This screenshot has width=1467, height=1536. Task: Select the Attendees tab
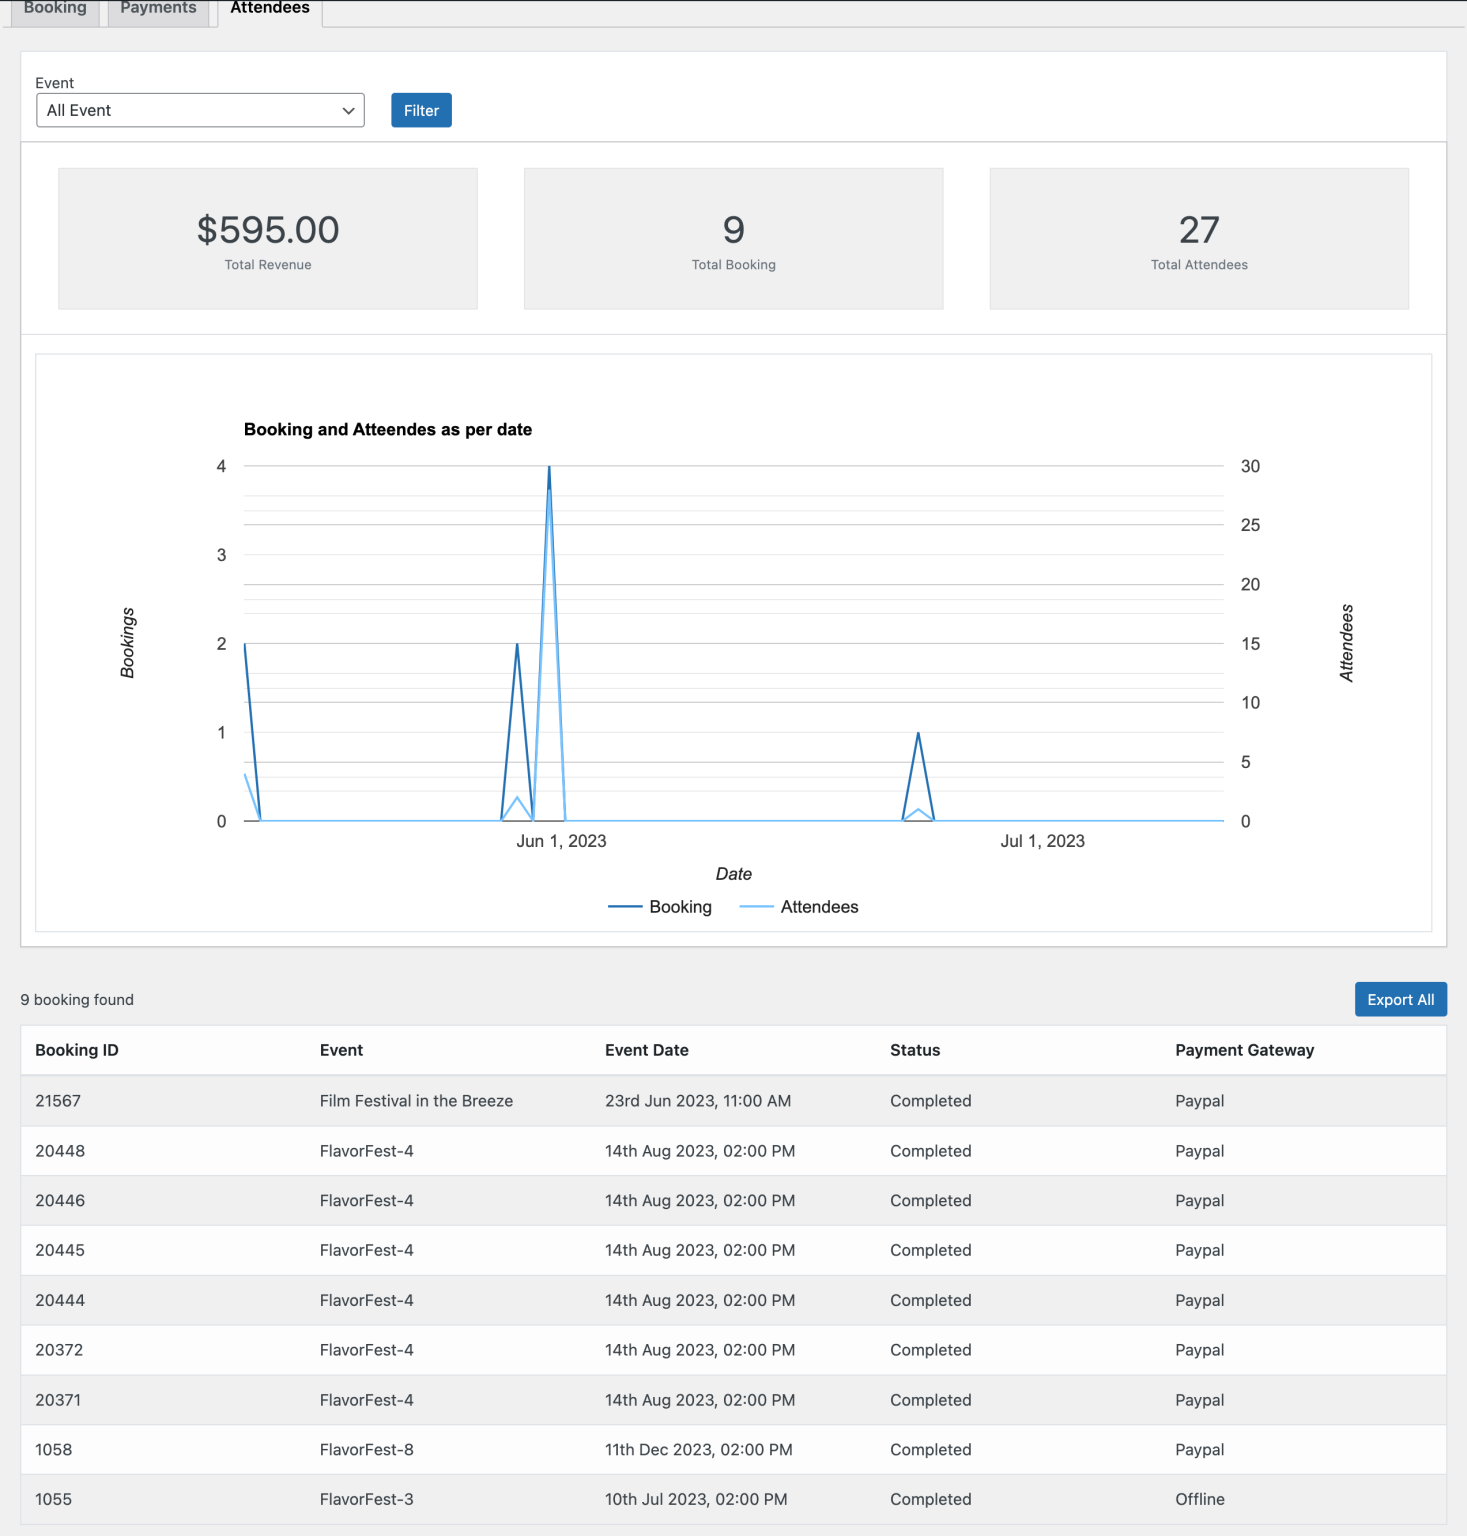tap(268, 8)
